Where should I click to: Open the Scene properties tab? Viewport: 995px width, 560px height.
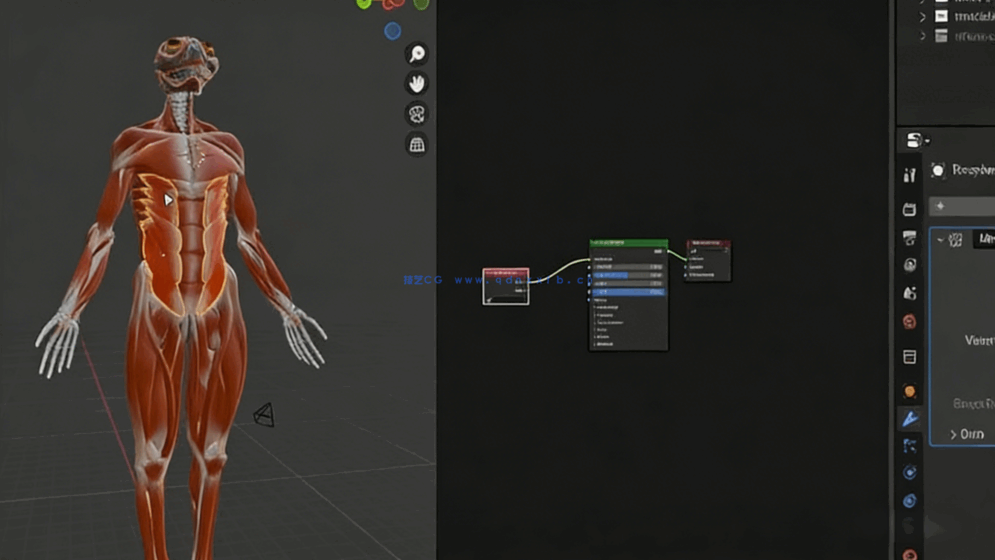(909, 293)
